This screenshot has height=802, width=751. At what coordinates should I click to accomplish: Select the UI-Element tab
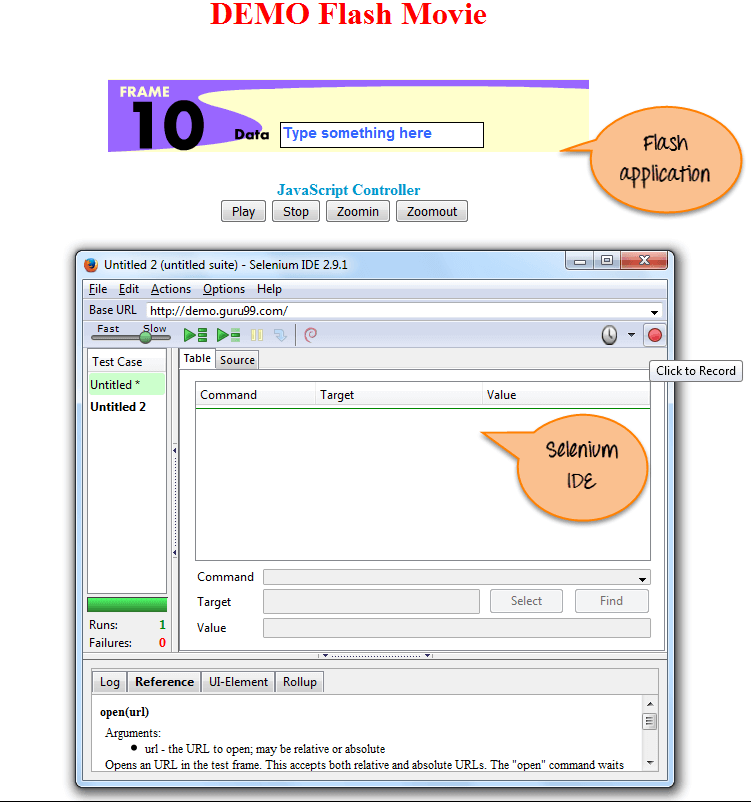(238, 682)
